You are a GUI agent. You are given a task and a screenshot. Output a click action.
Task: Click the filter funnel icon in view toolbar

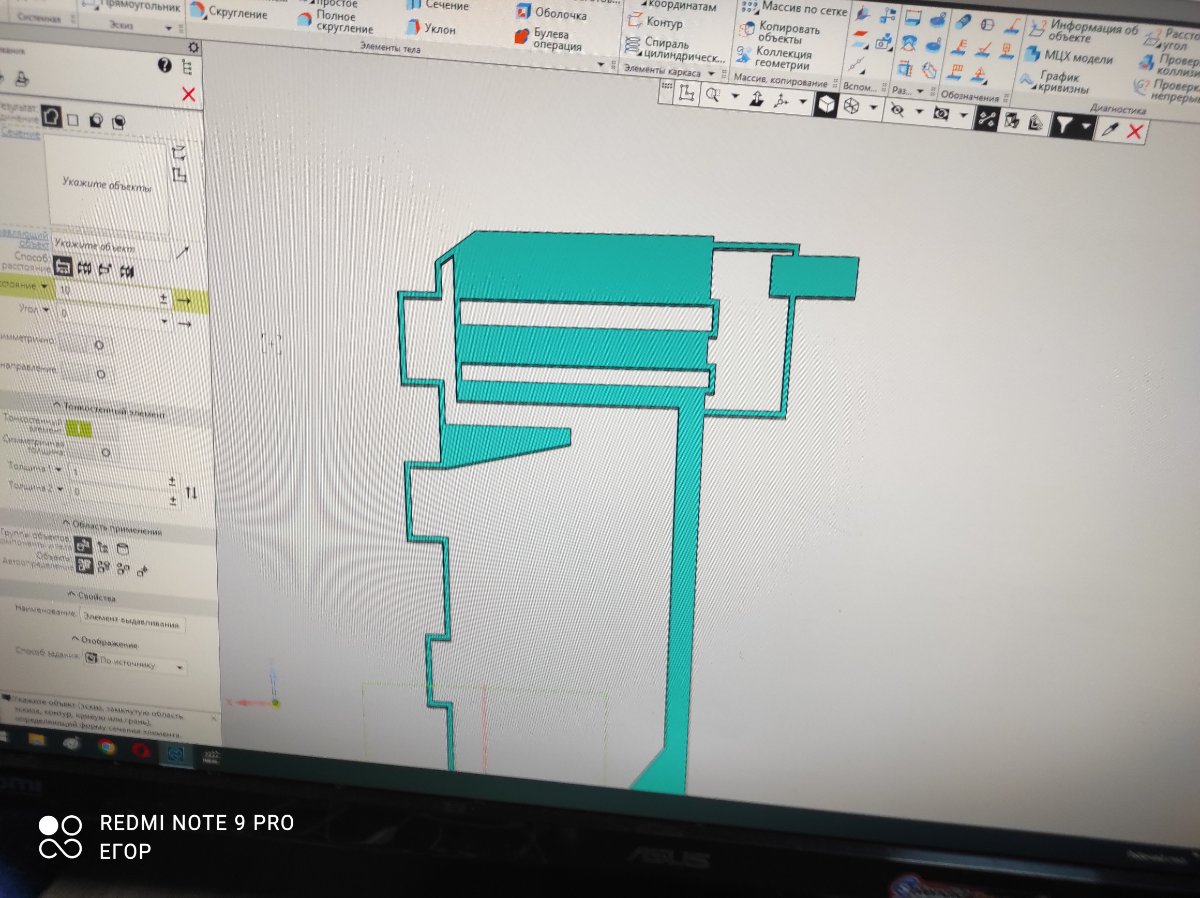tap(1065, 125)
